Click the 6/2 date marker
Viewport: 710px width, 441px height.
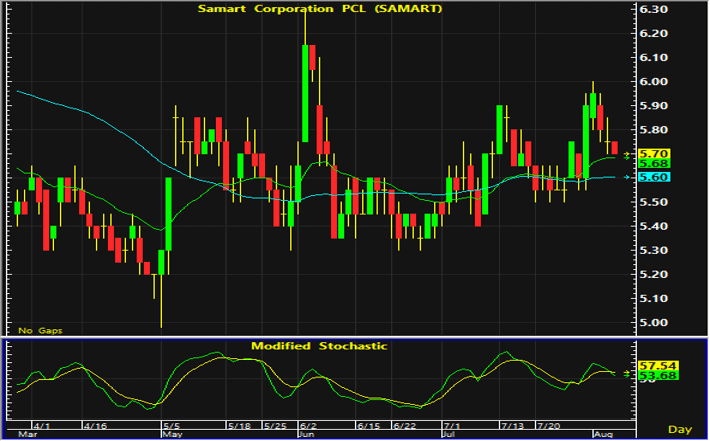click(x=308, y=426)
